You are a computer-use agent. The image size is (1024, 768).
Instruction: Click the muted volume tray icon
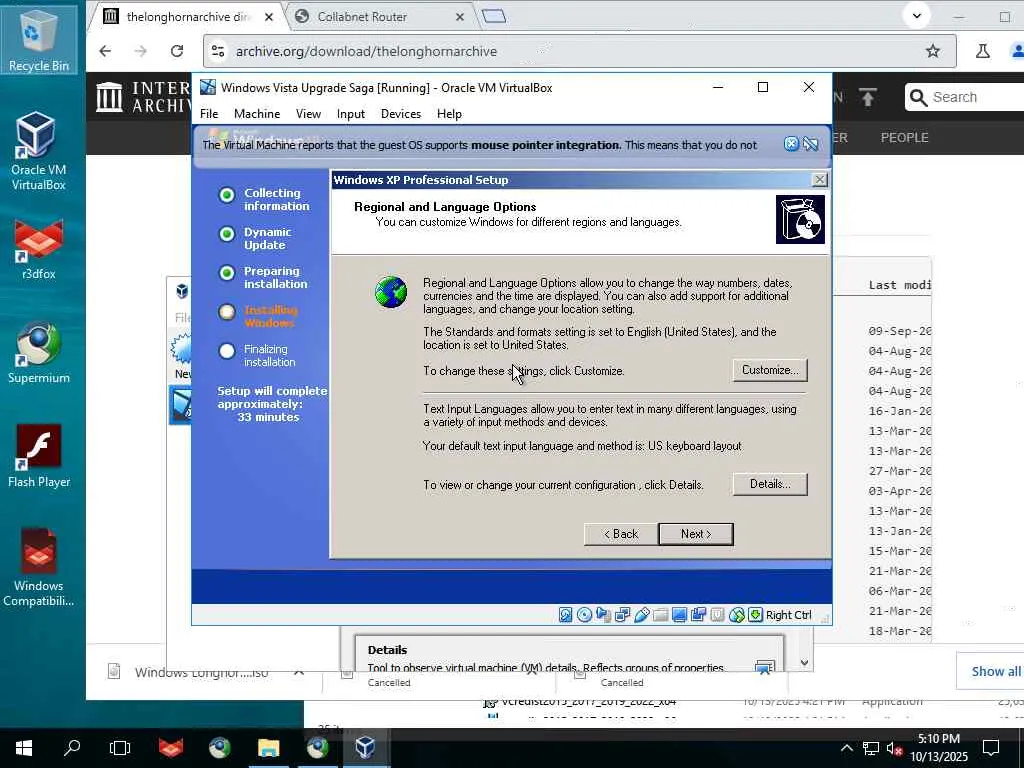point(895,748)
